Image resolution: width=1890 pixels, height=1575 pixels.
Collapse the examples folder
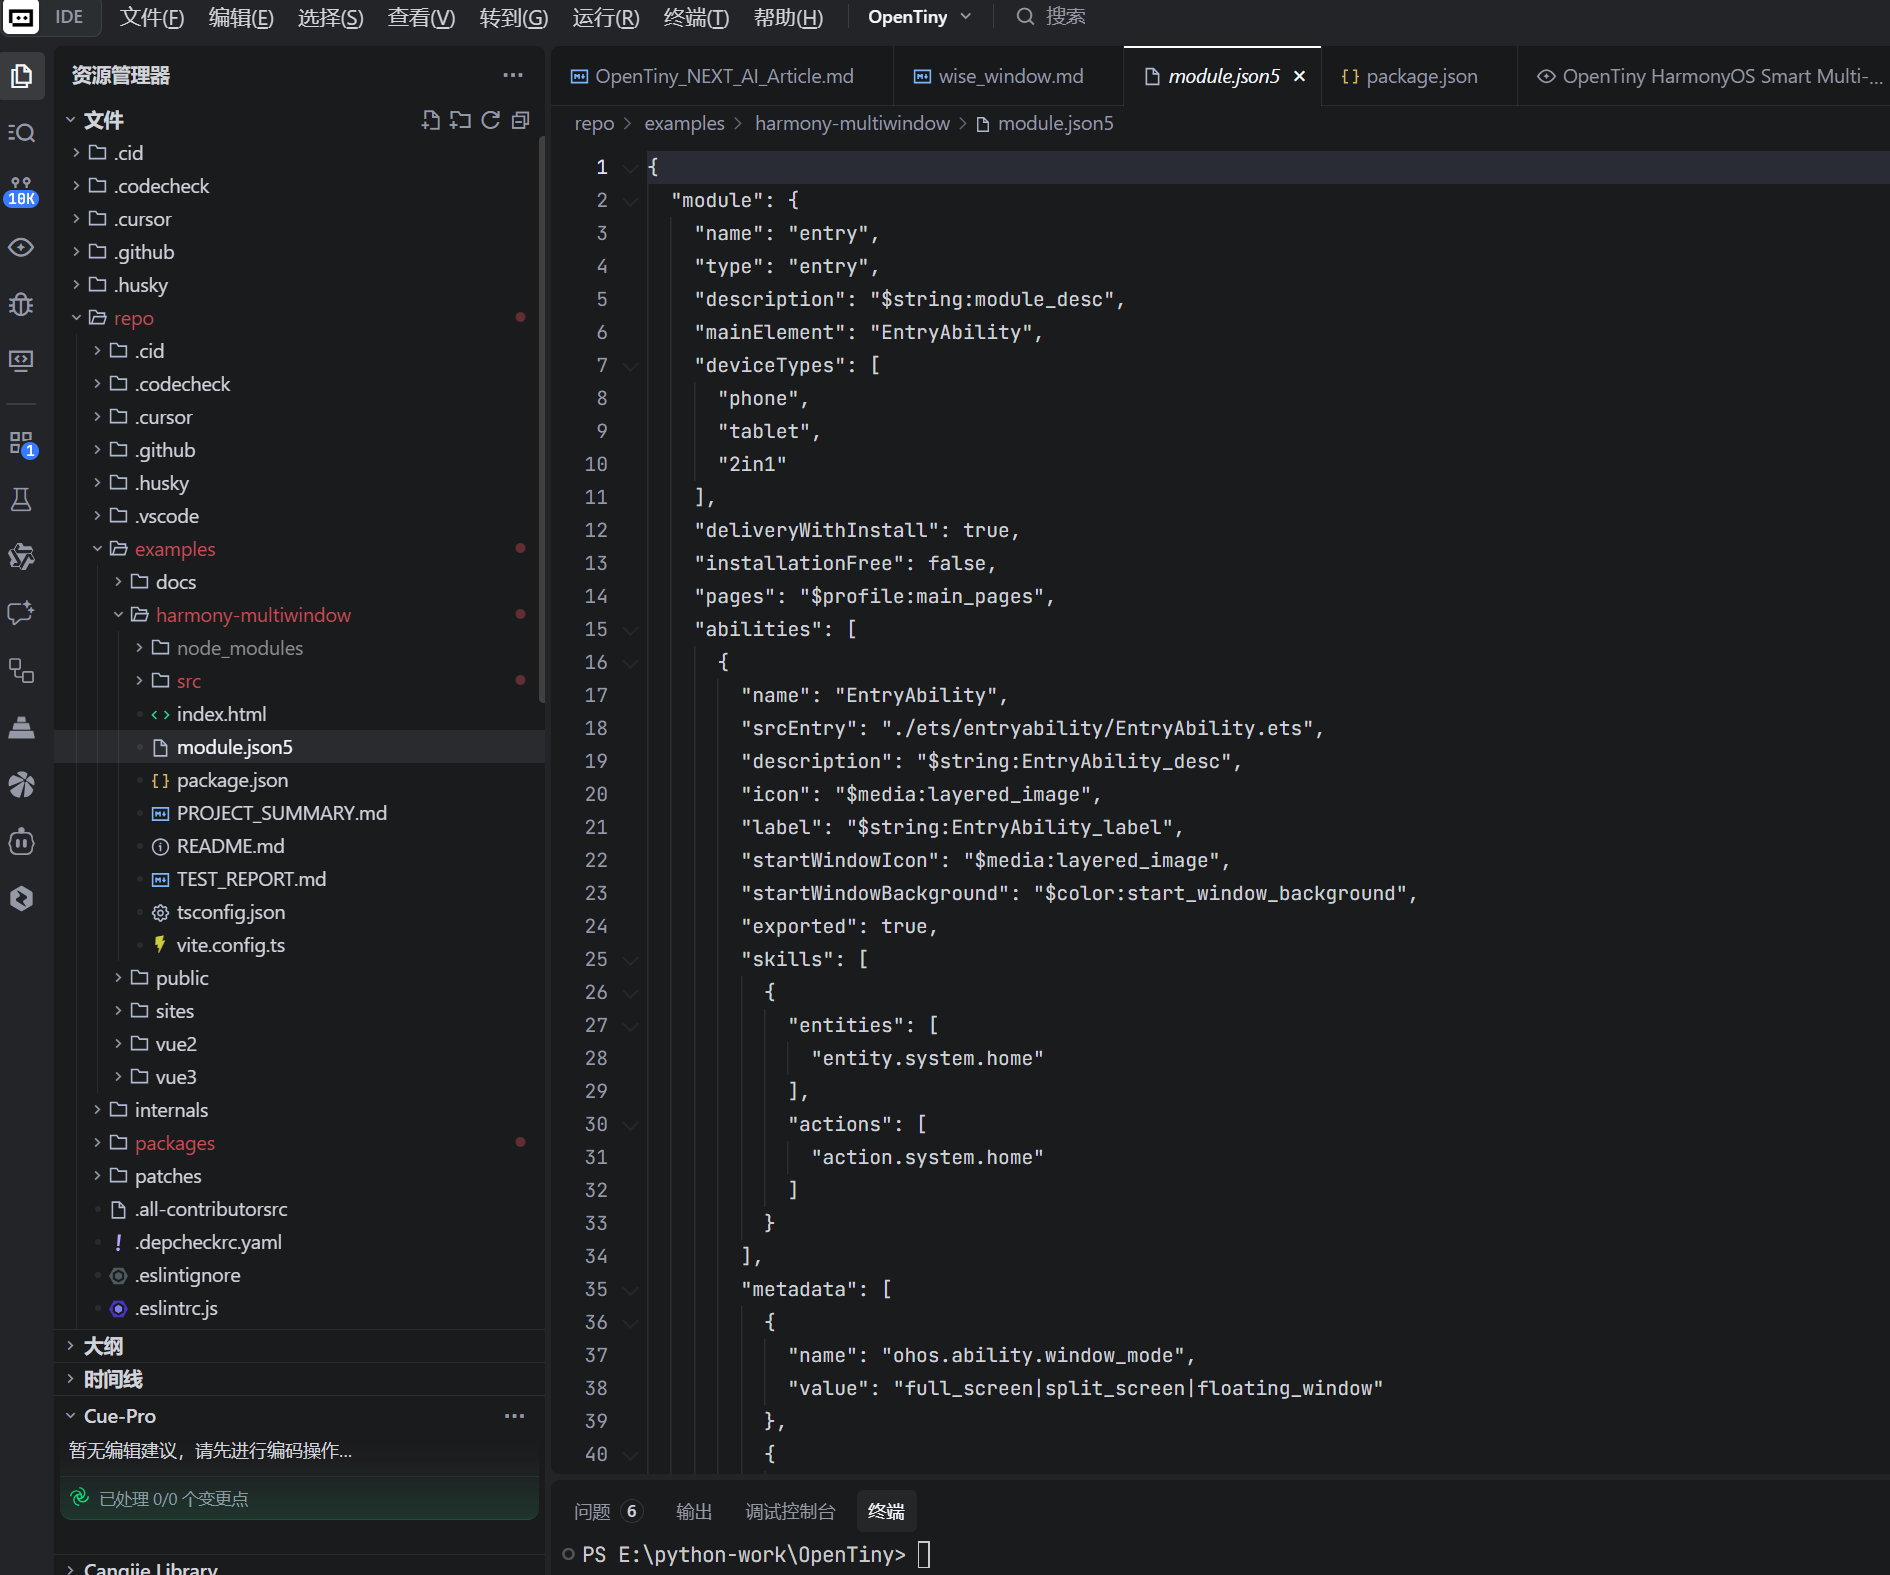[97, 549]
